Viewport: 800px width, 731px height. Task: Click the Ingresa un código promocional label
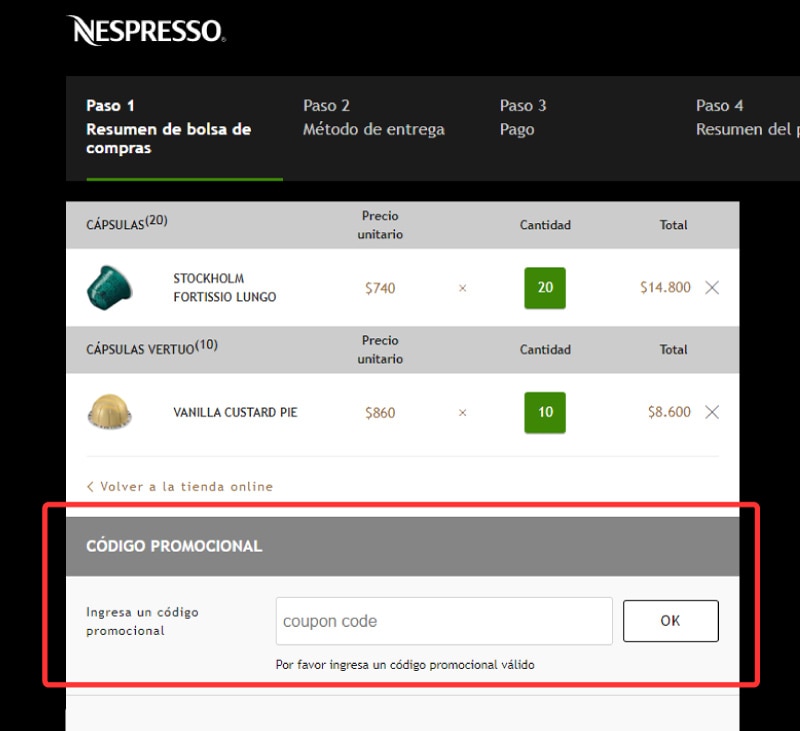pyautogui.click(x=142, y=621)
